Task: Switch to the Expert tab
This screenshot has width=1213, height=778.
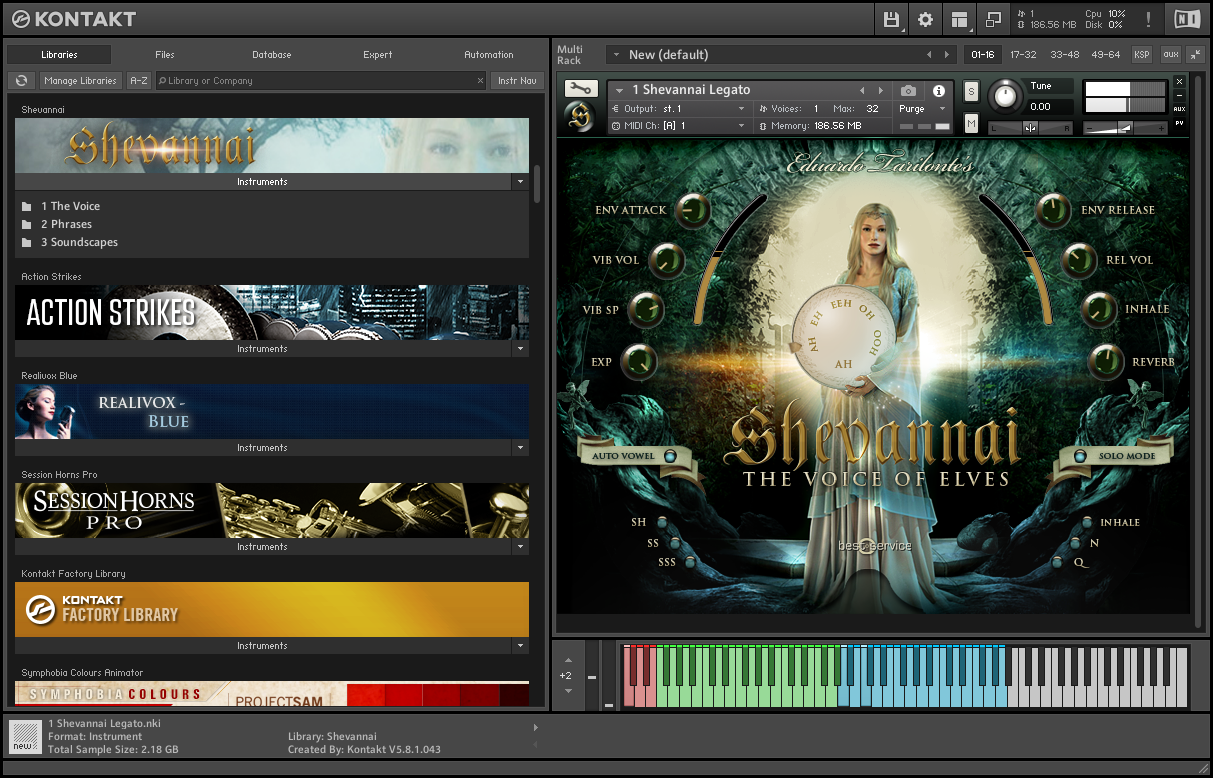Action: (378, 55)
